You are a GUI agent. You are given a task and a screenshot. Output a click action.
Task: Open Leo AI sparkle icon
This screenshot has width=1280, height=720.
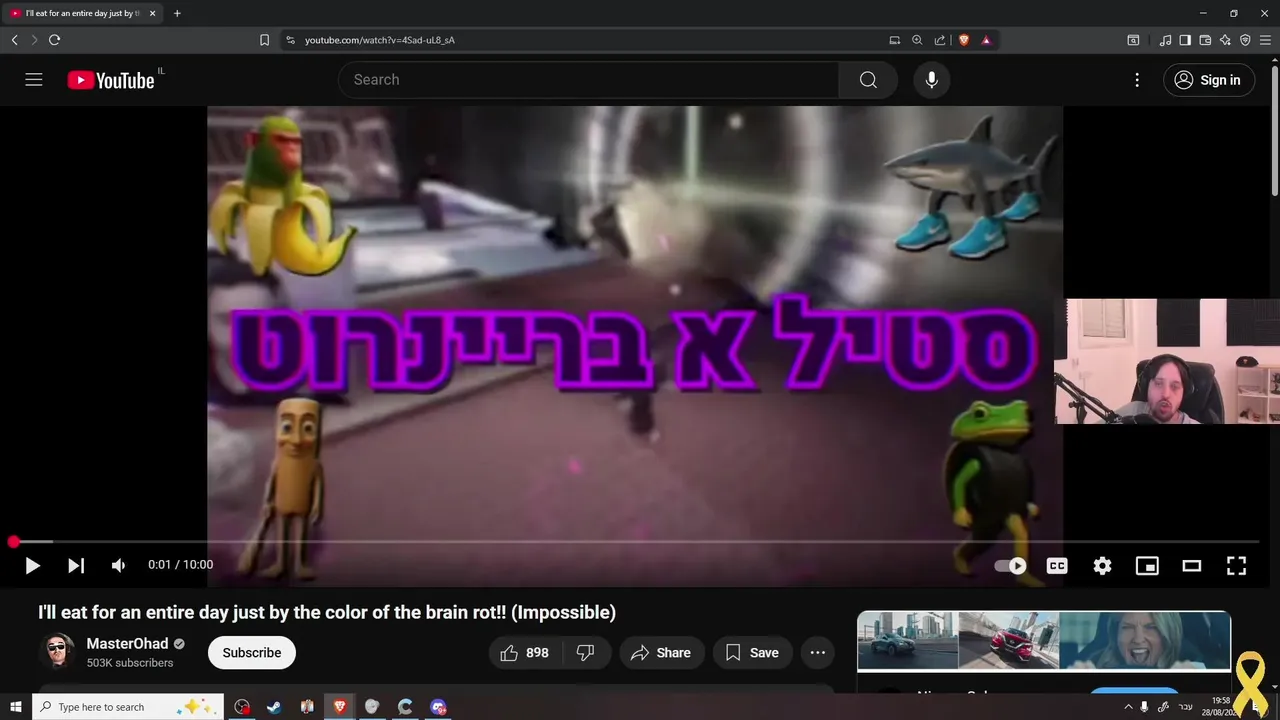tap(1225, 40)
